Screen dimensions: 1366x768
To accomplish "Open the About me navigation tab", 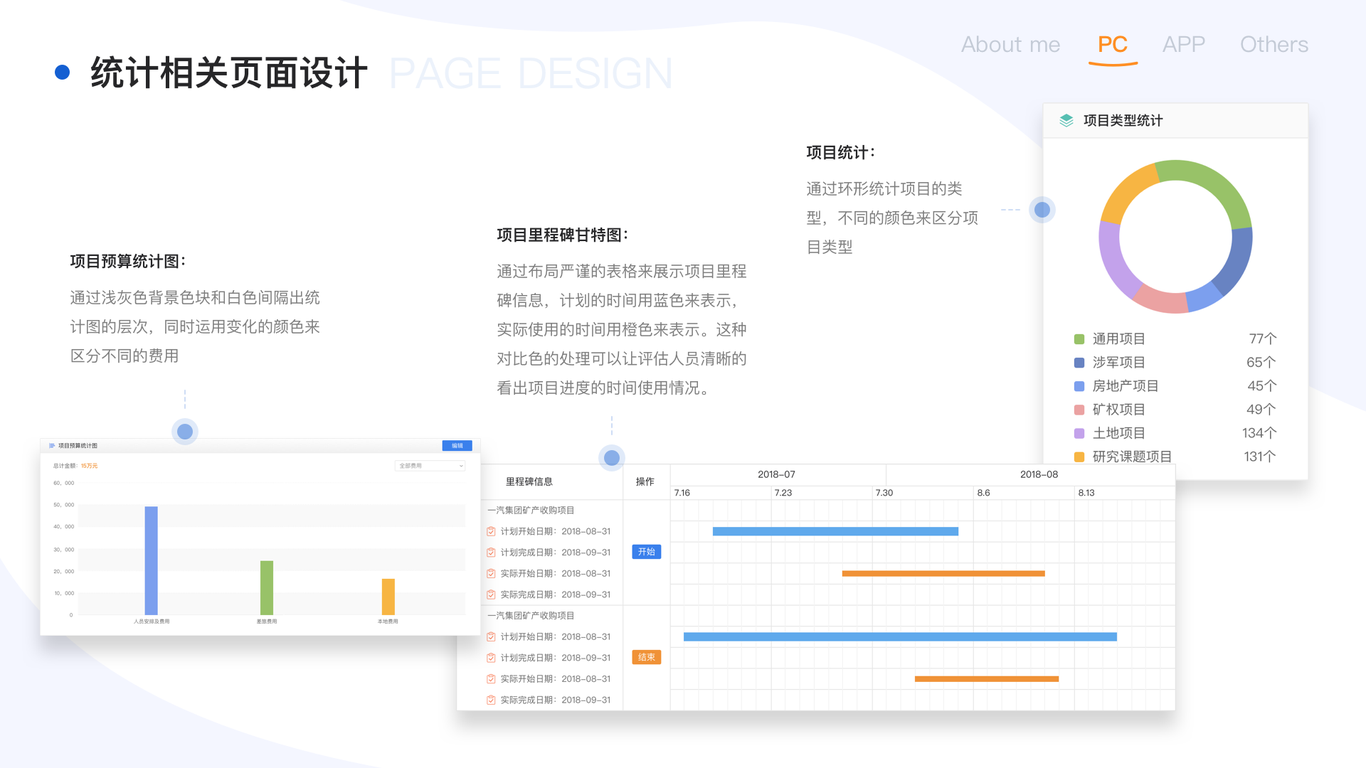I will point(1010,44).
